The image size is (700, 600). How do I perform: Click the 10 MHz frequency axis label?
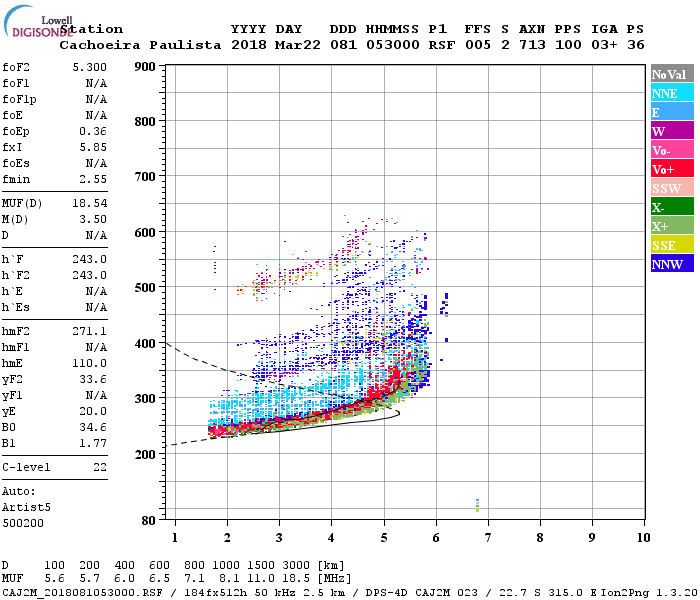[x=643, y=538]
